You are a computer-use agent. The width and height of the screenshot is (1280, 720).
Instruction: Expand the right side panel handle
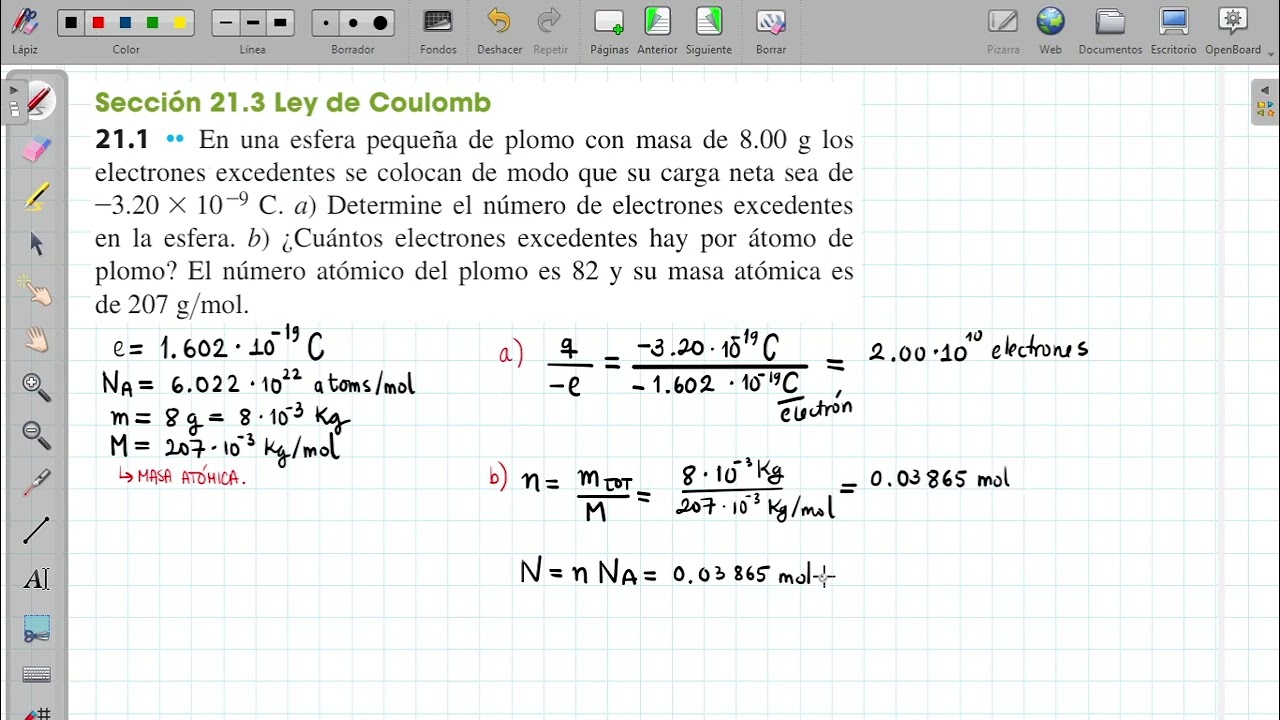[1265, 102]
